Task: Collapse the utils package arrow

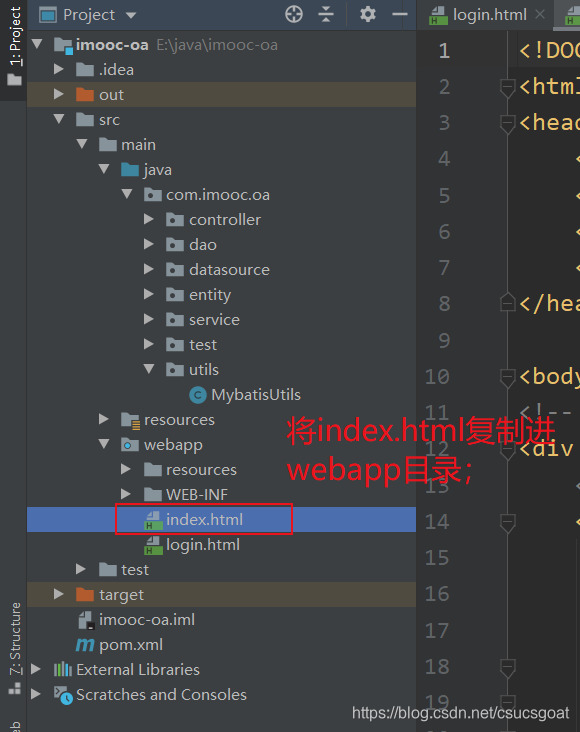Action: click(x=149, y=369)
